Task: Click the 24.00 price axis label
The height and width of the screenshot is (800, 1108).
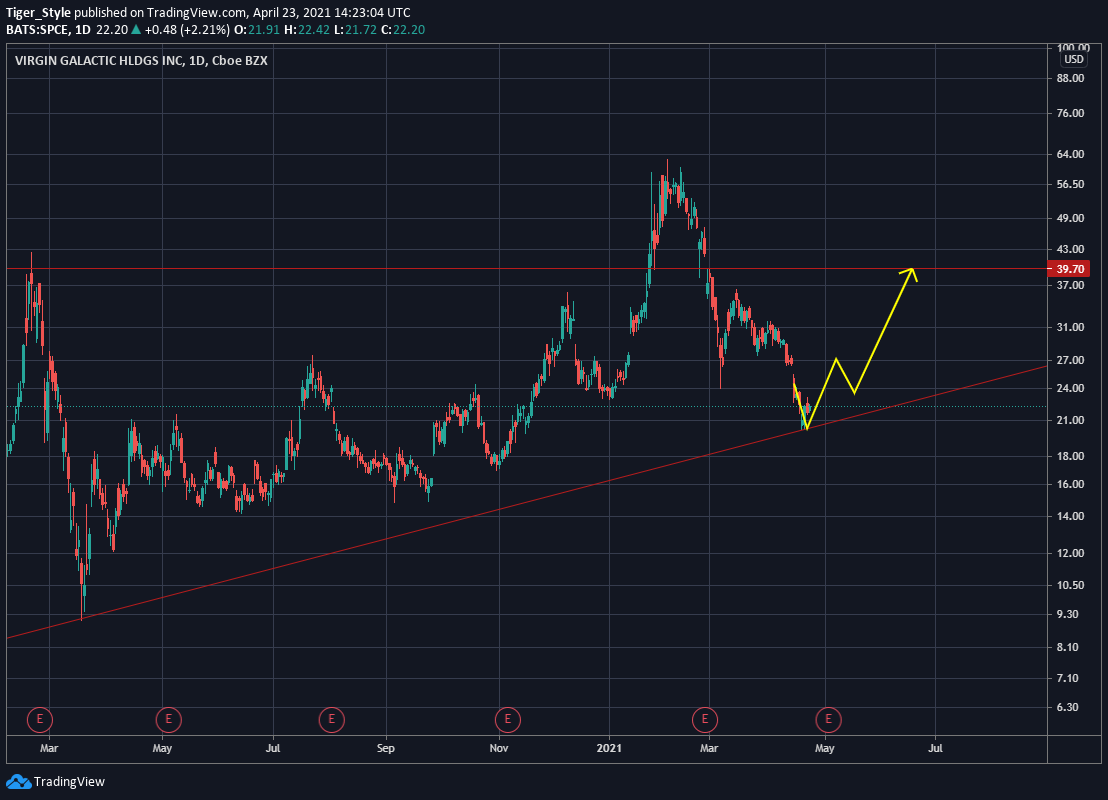Action: point(1071,389)
